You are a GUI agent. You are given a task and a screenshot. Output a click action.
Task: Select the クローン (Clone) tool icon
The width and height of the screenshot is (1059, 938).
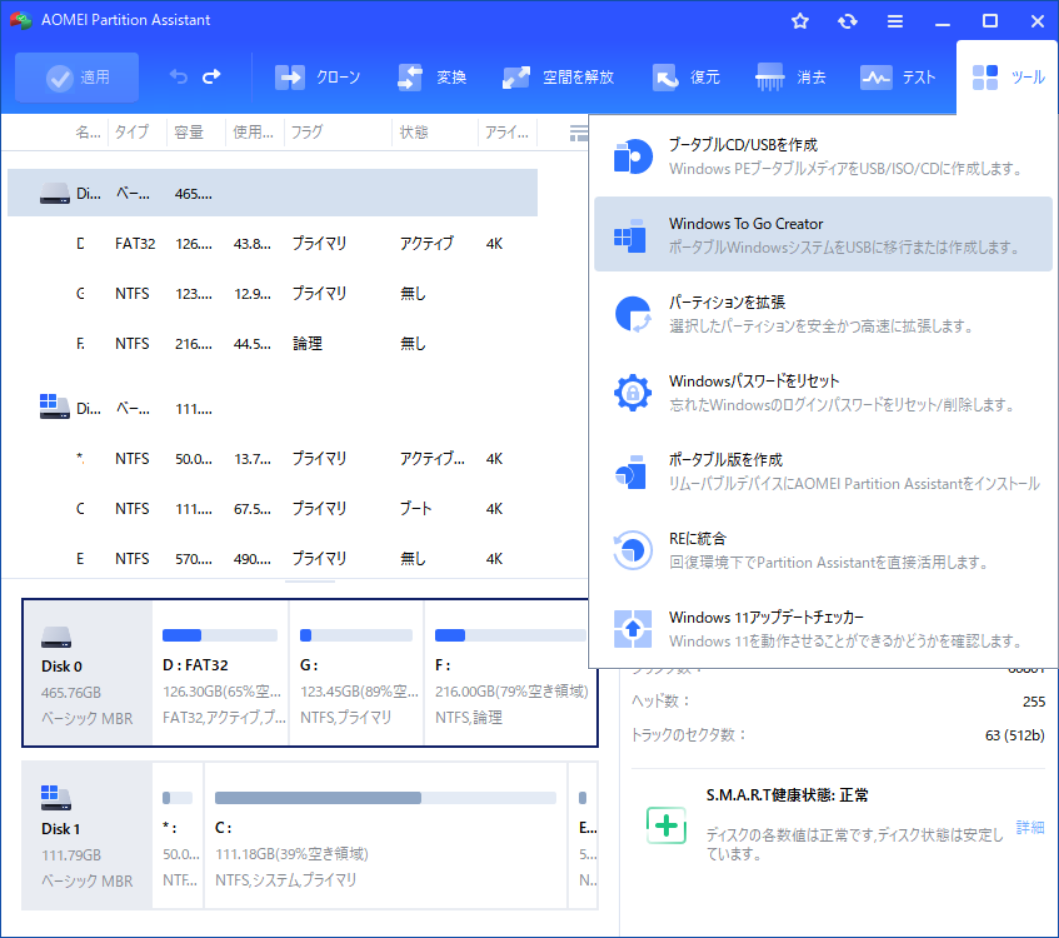click(x=290, y=76)
